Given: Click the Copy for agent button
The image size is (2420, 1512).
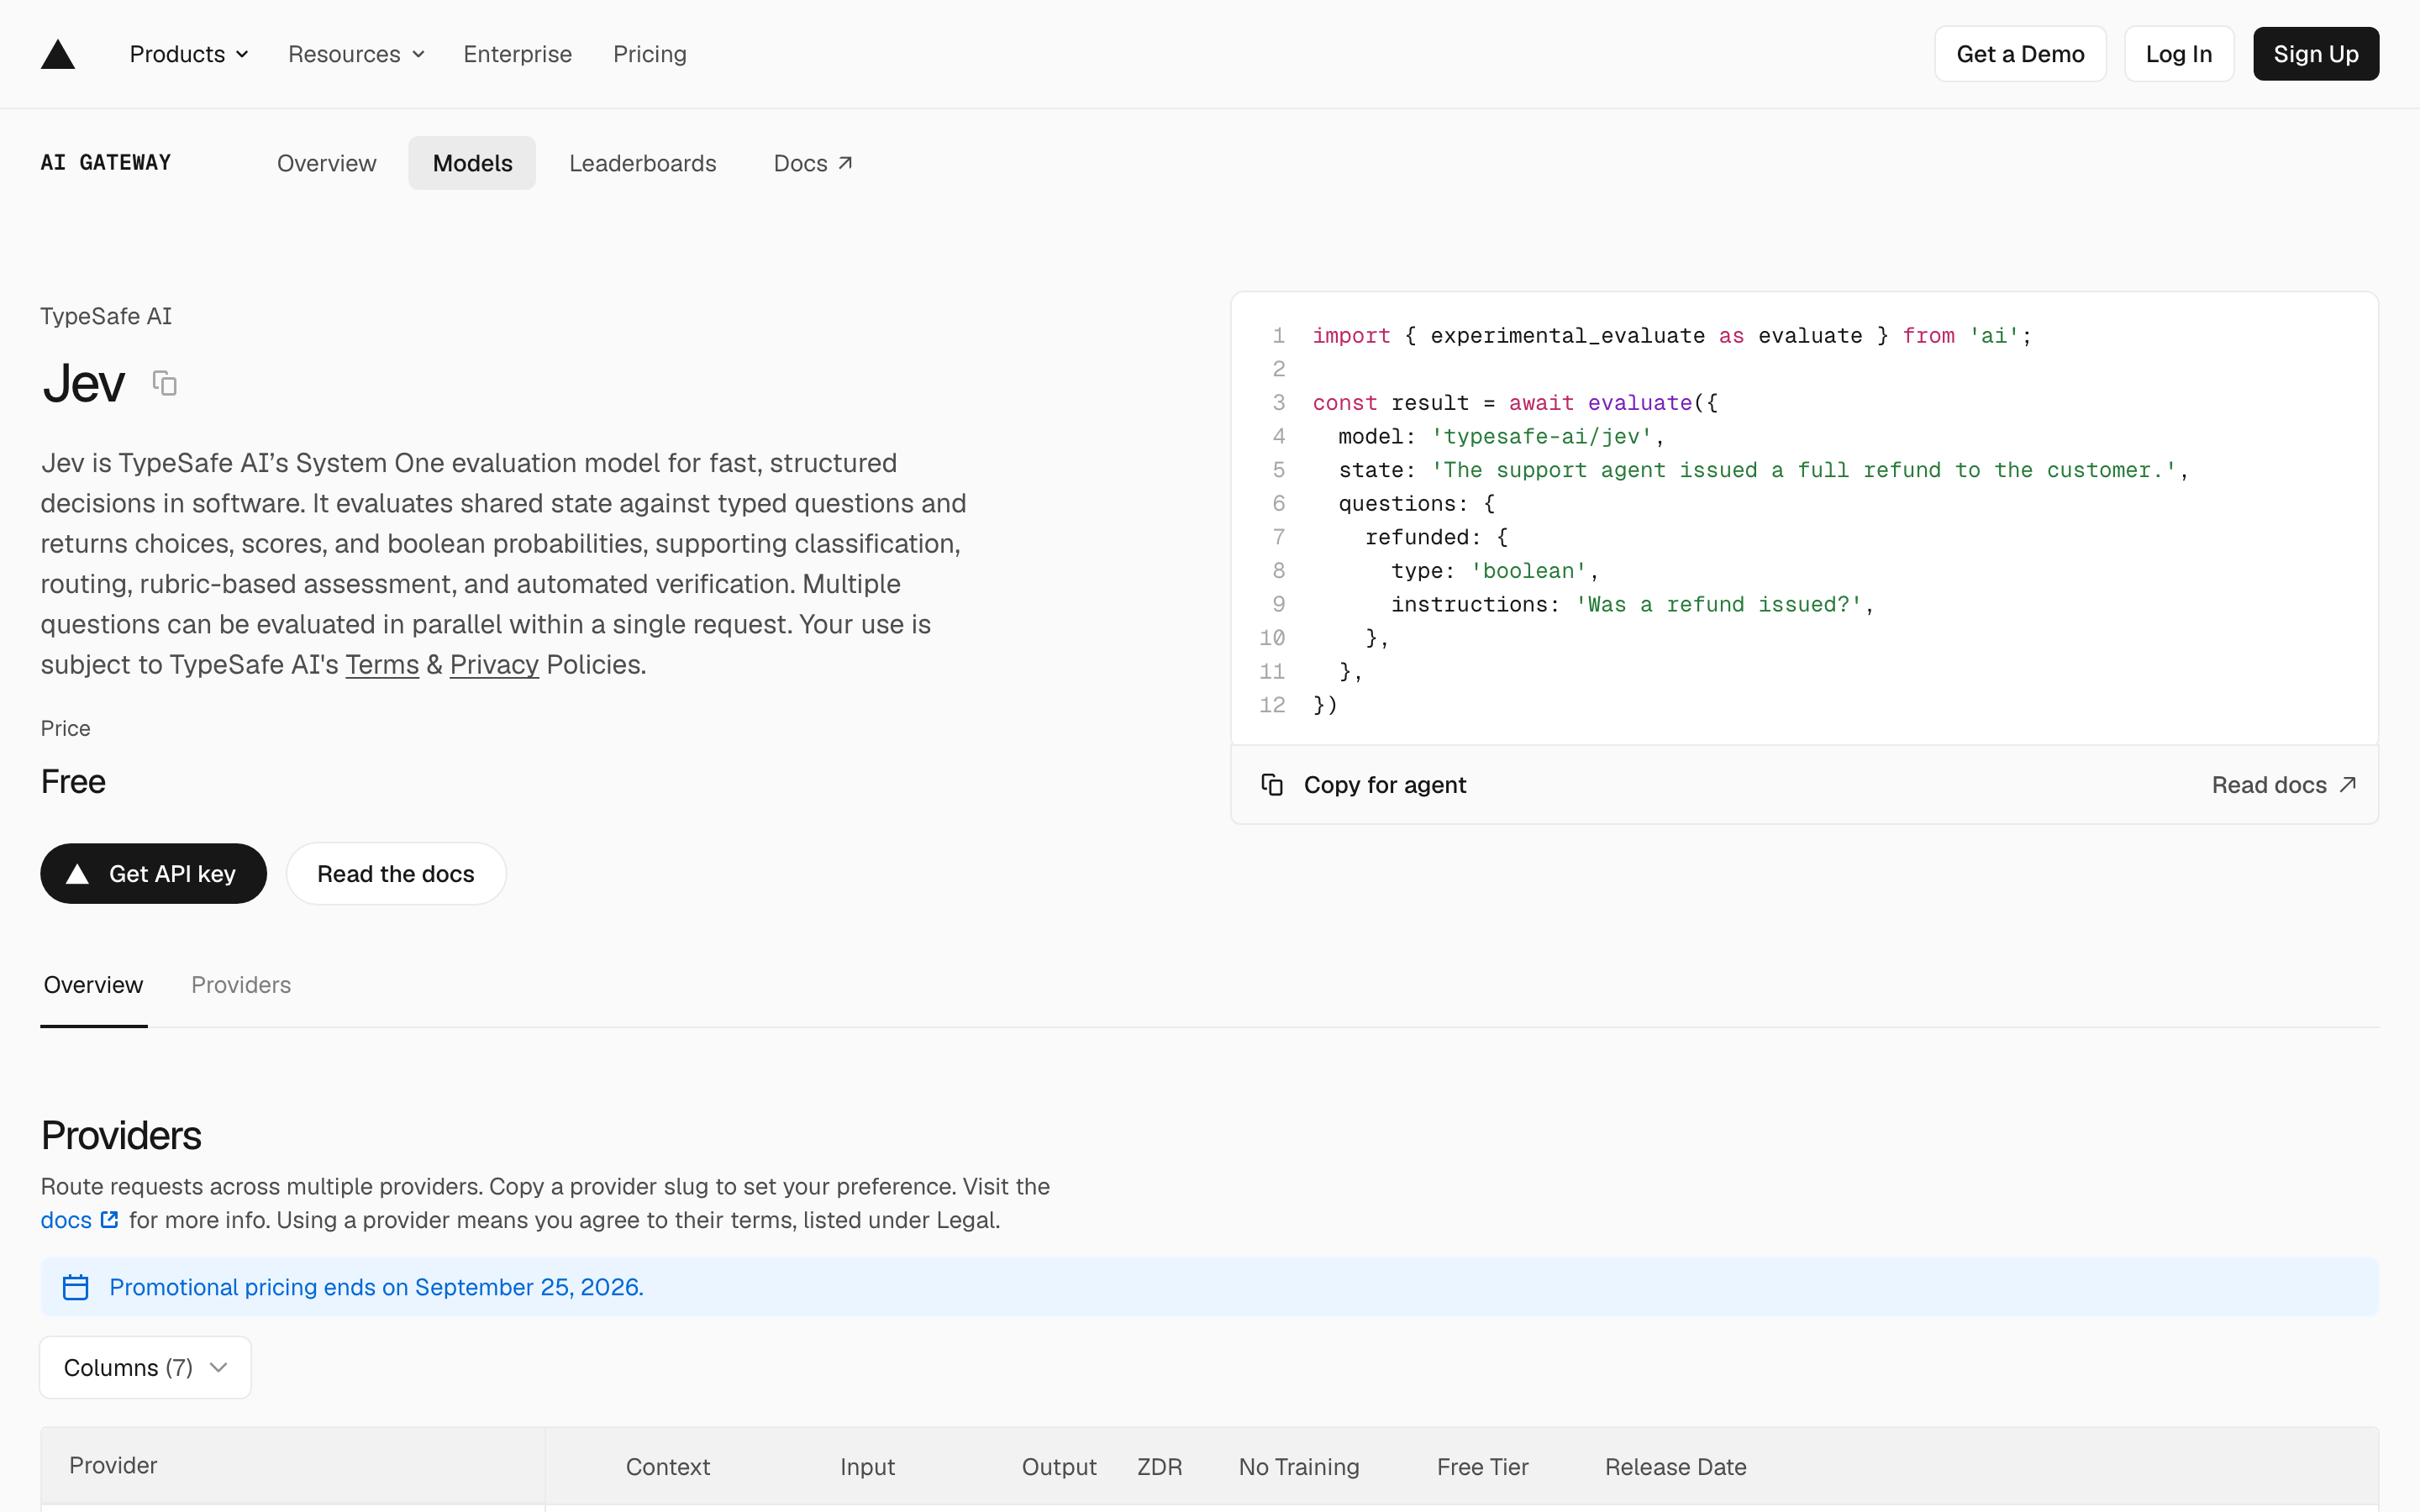Looking at the screenshot, I should 1364,785.
